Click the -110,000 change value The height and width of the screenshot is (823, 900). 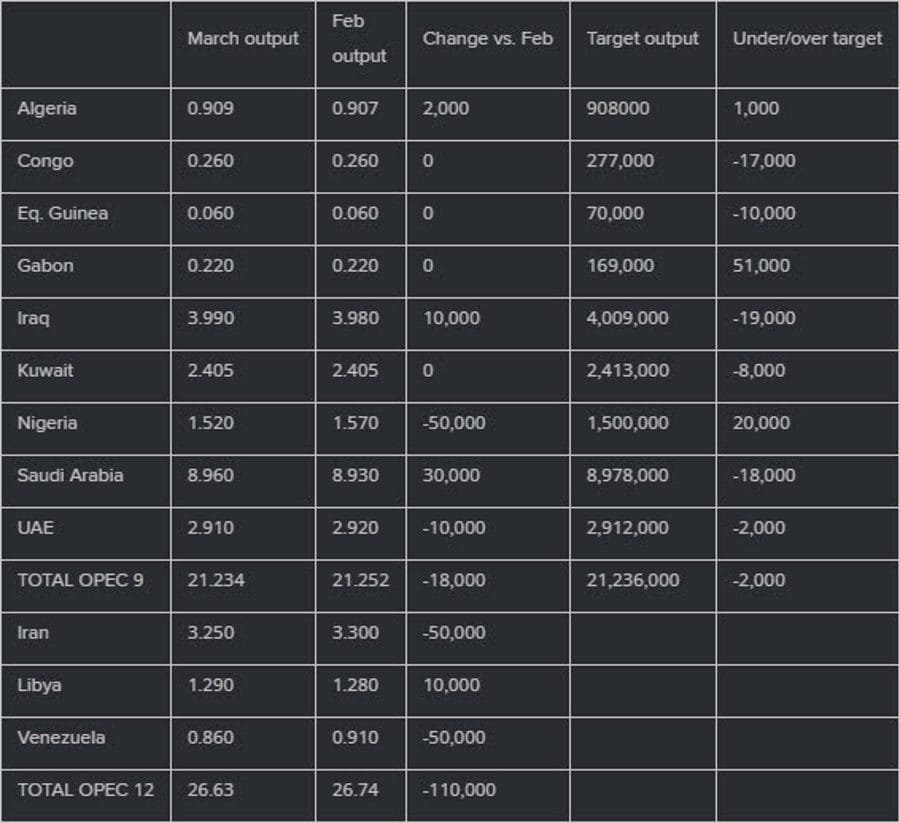[459, 790]
